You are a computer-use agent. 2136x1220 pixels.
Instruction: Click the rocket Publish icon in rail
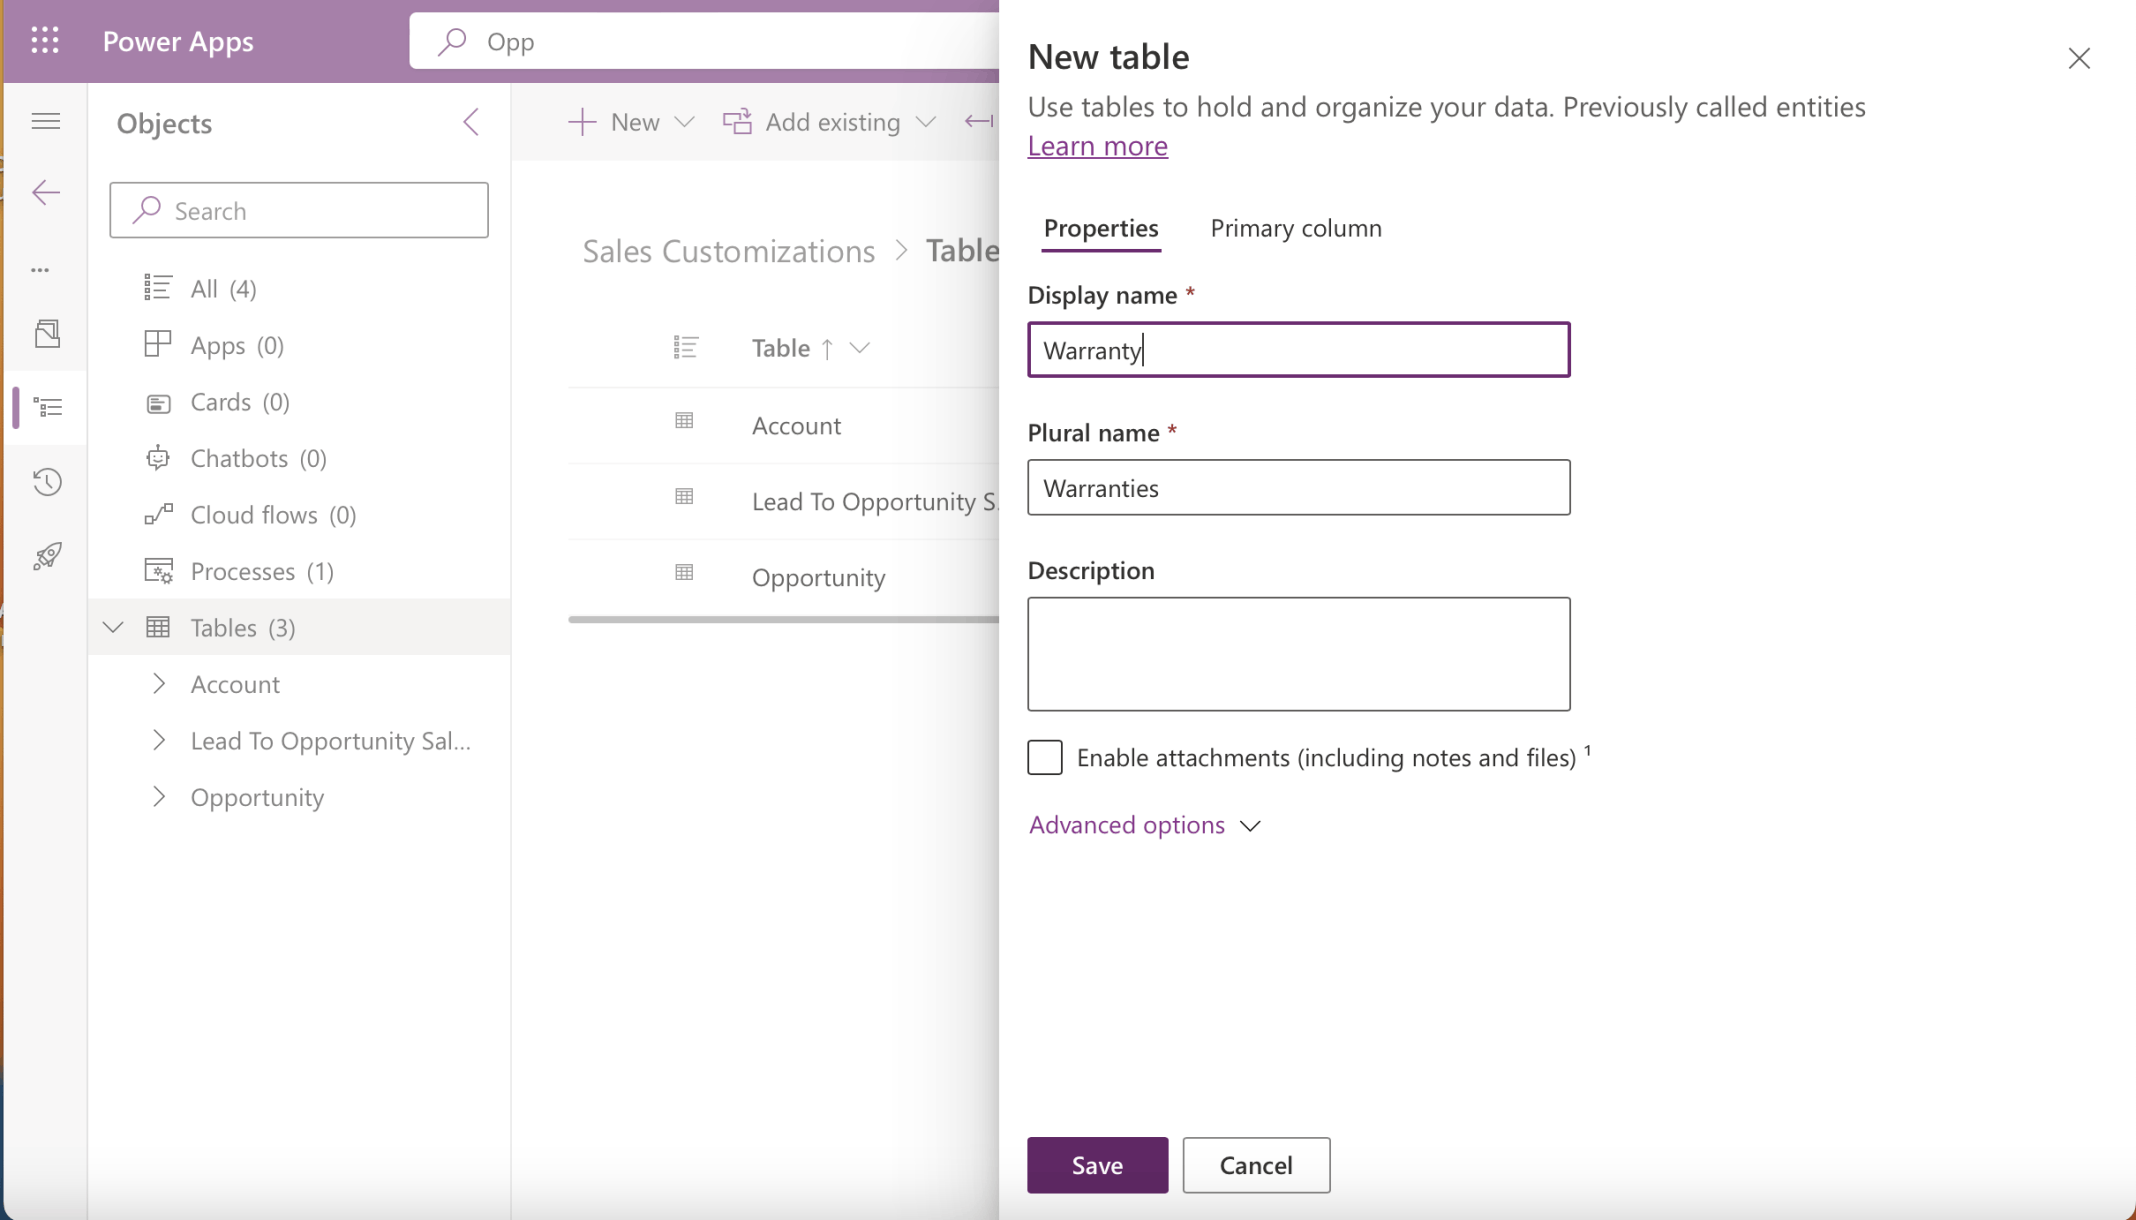[x=47, y=556]
